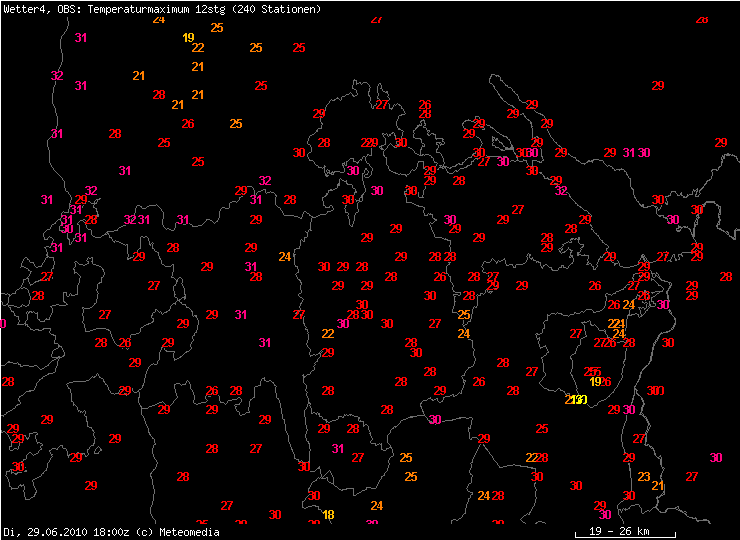740x540 pixels.
Task: Click the Di weekday abbreviation in footer
Action: [x=9, y=531]
